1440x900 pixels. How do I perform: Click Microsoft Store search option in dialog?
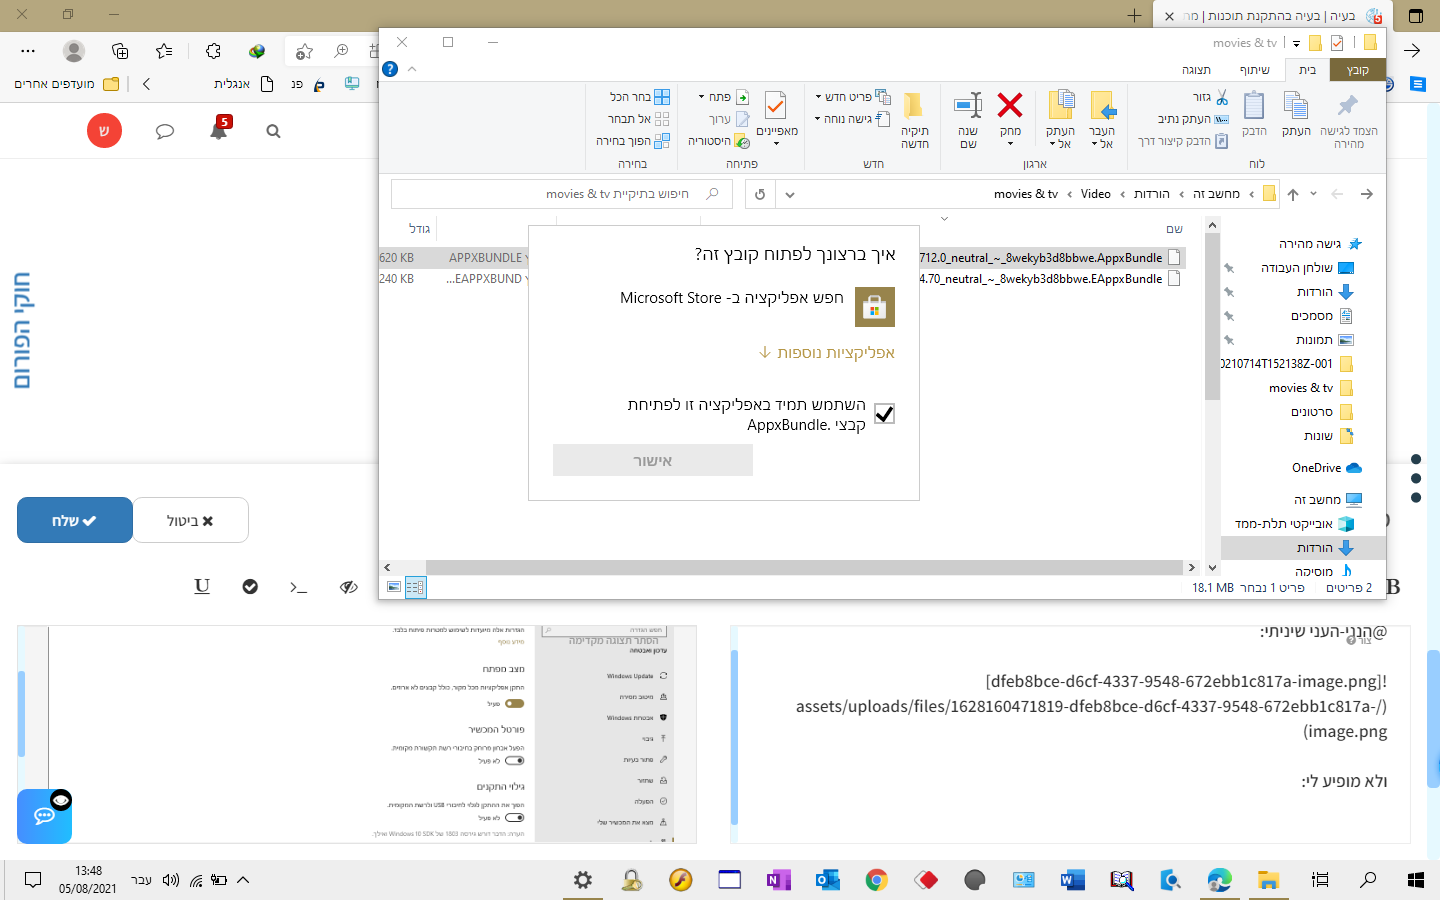(757, 307)
